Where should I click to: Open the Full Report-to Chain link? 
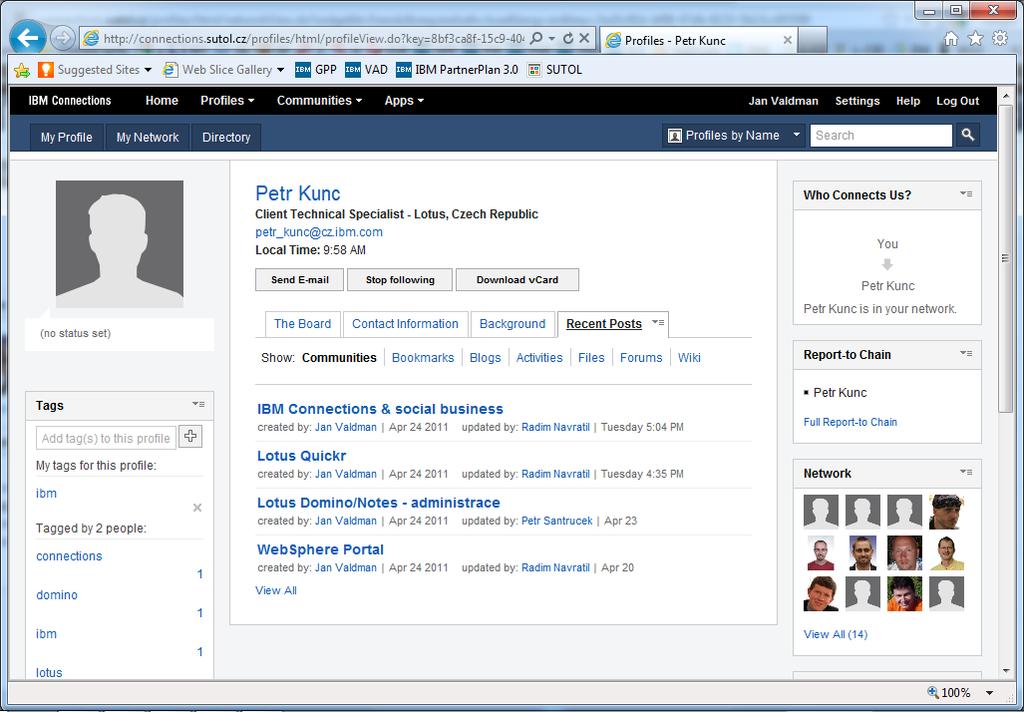(x=850, y=422)
